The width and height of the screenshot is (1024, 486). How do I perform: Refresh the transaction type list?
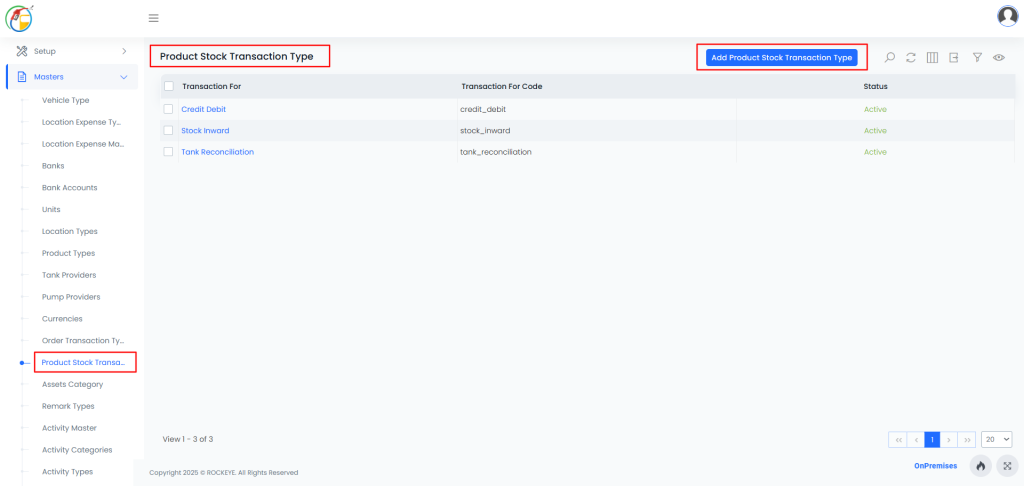911,58
